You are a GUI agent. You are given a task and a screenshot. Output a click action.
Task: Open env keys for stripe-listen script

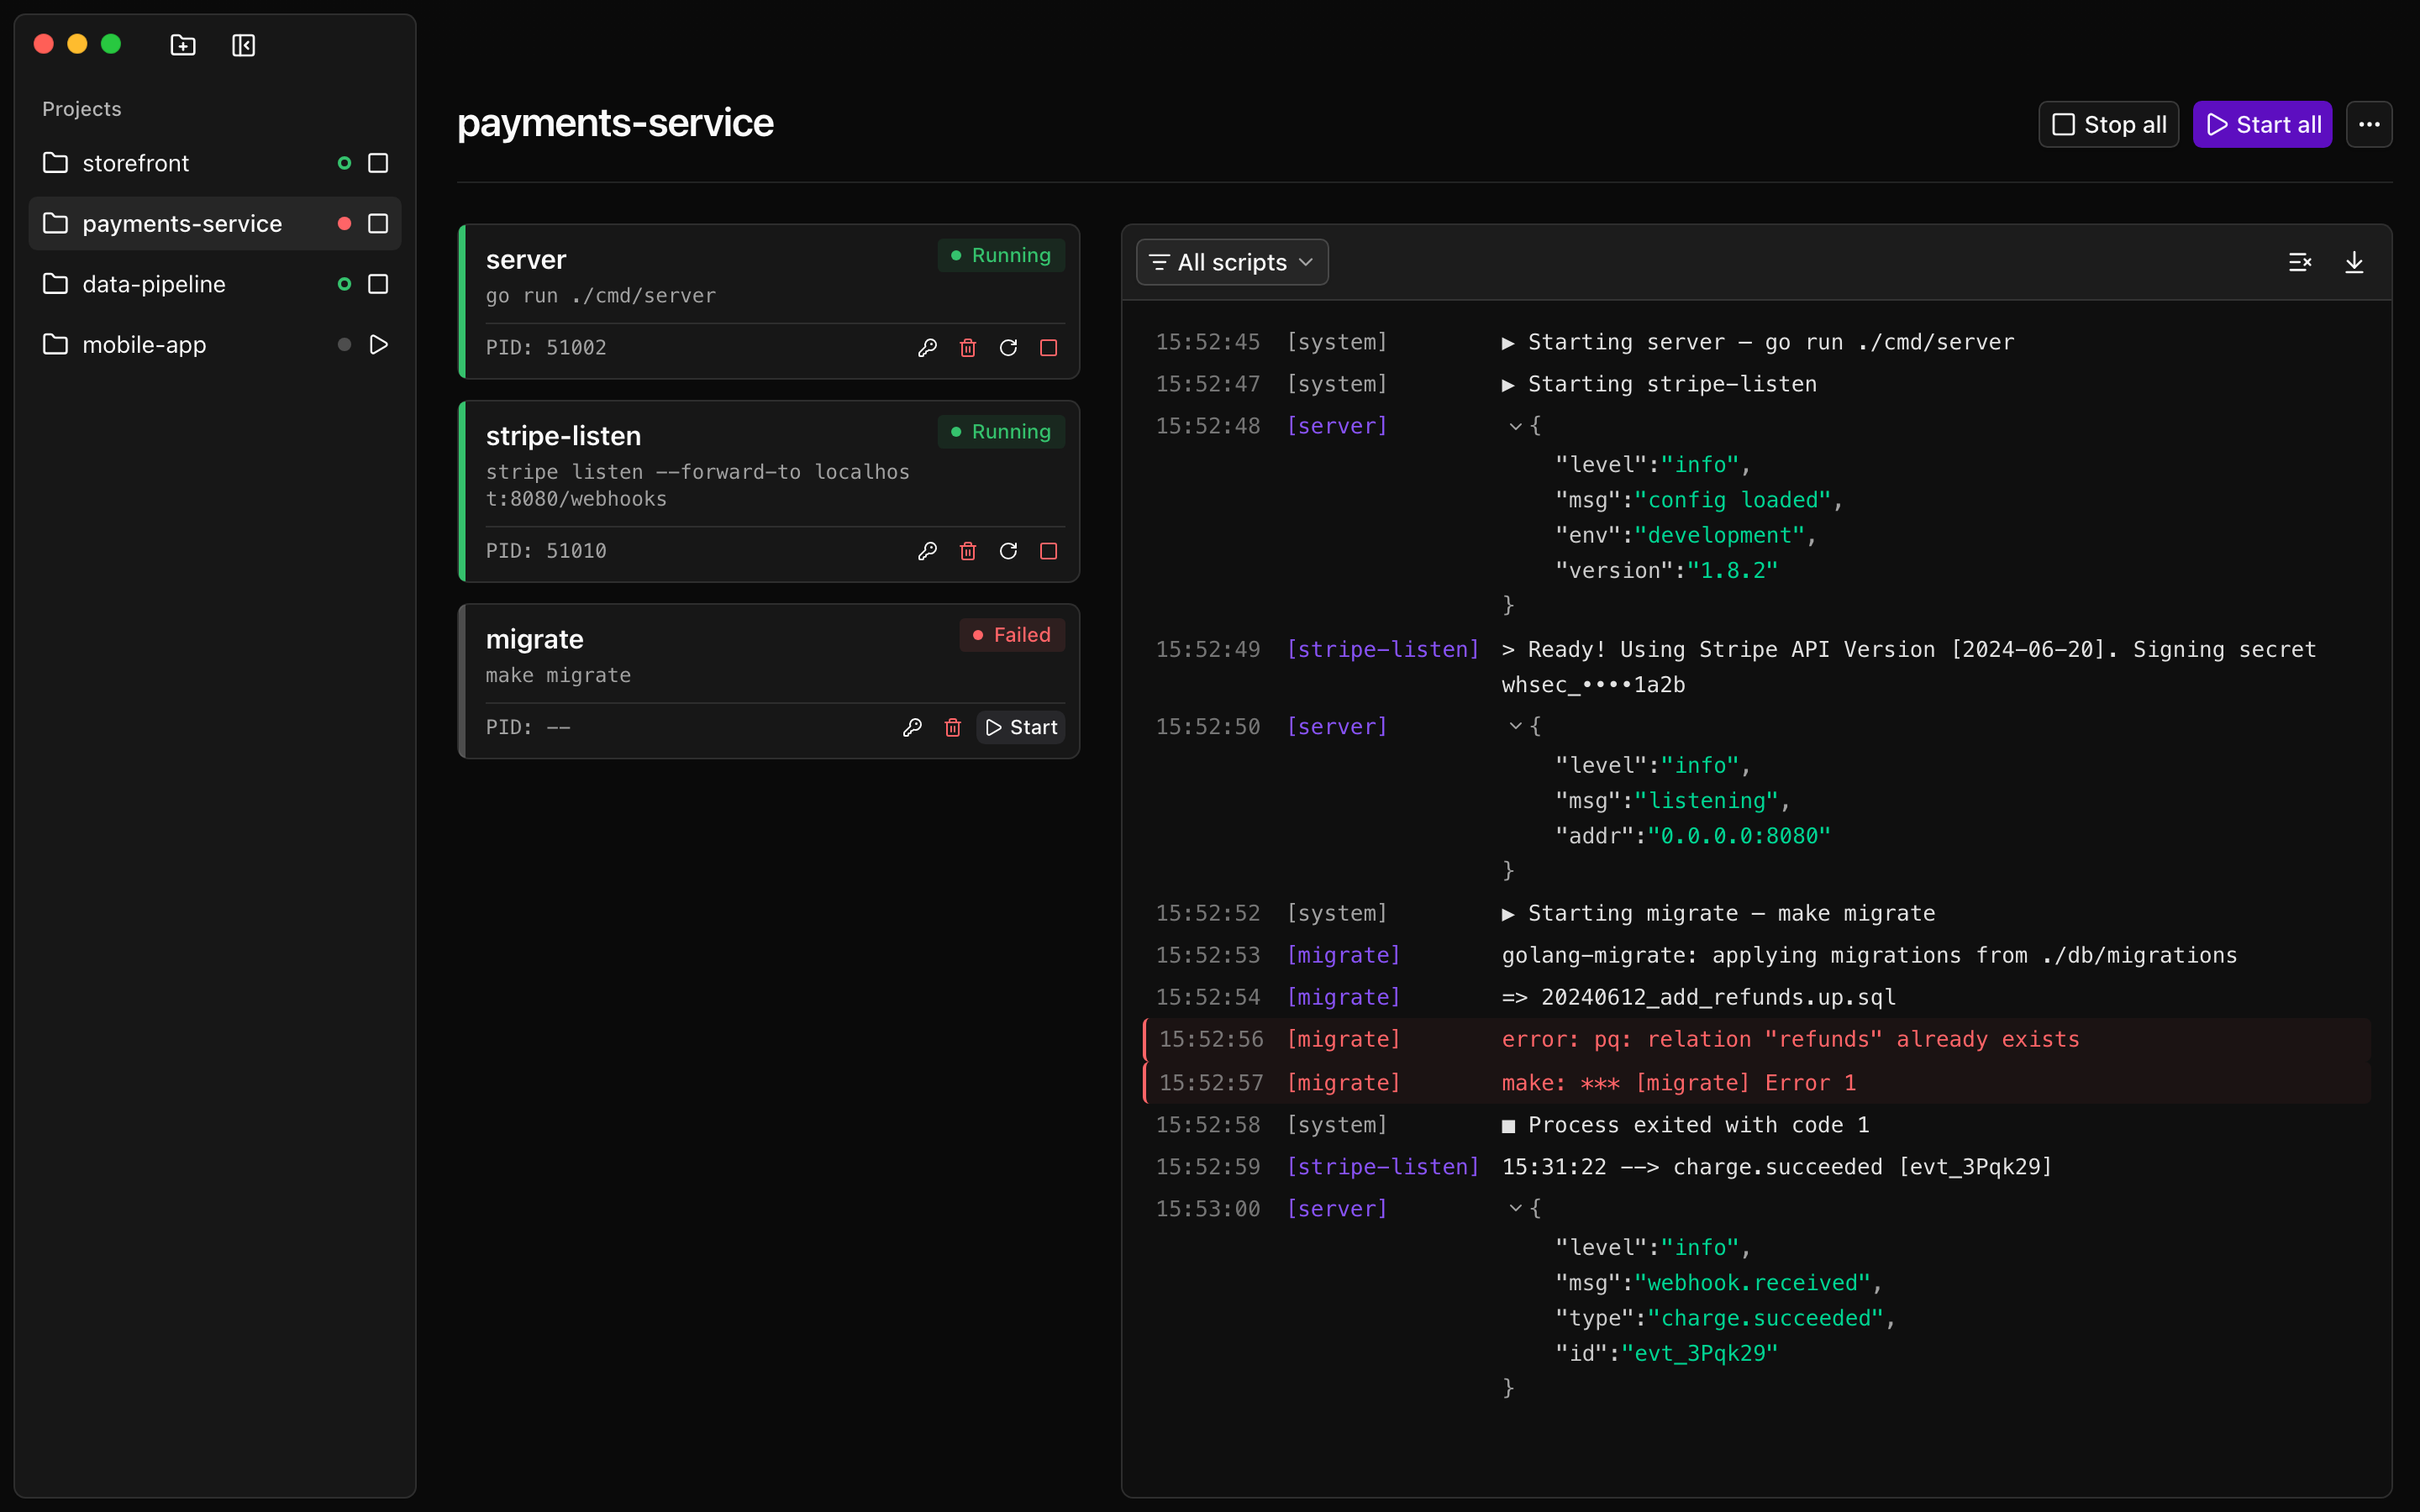(x=927, y=551)
